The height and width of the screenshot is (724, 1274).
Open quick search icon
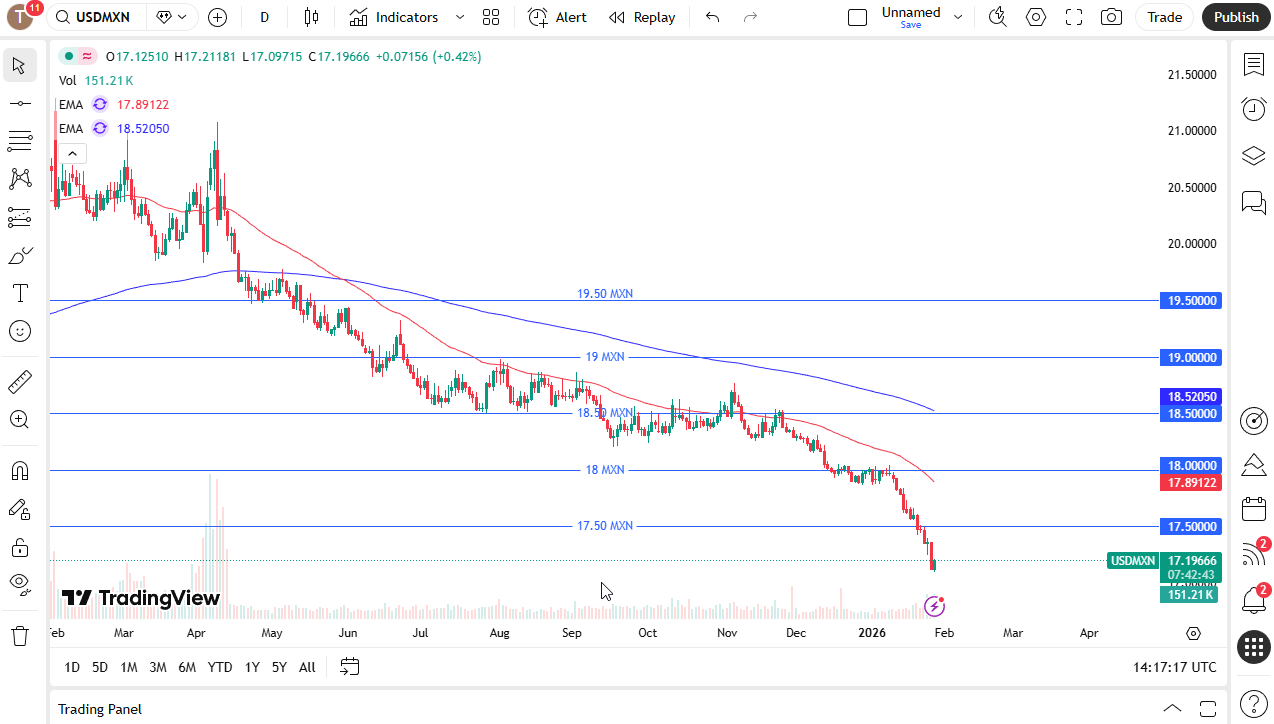[x=997, y=17]
